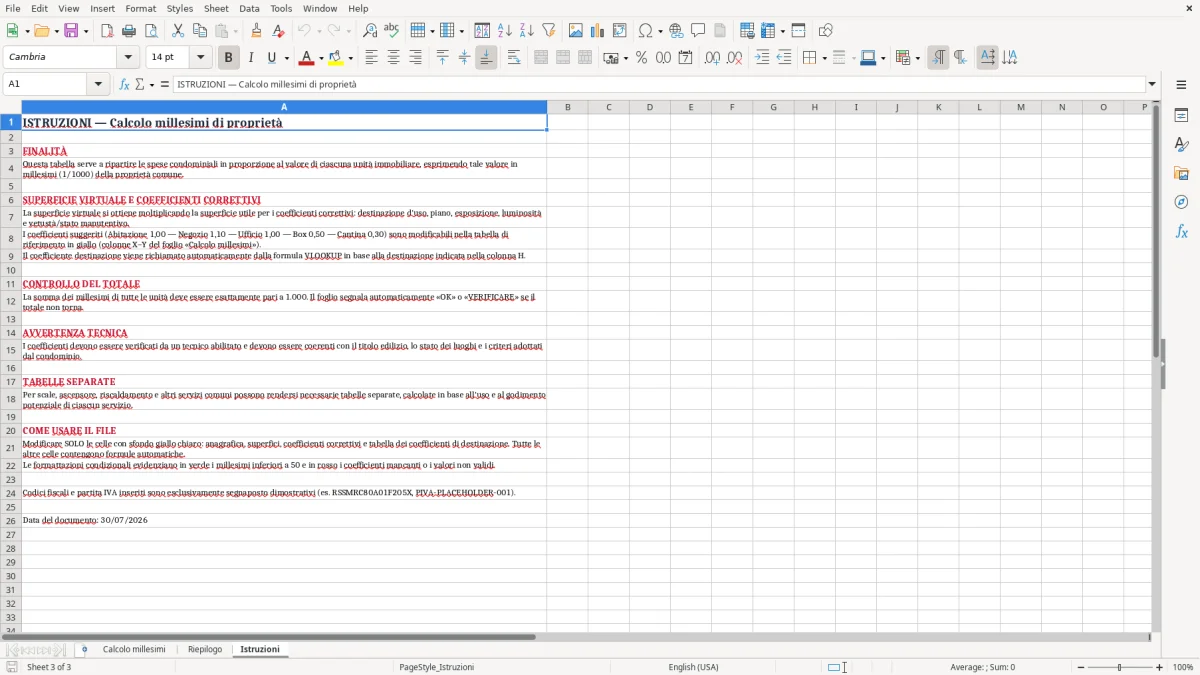The image size is (1200, 675).
Task: Open the Sheet menu
Action: coord(216,8)
